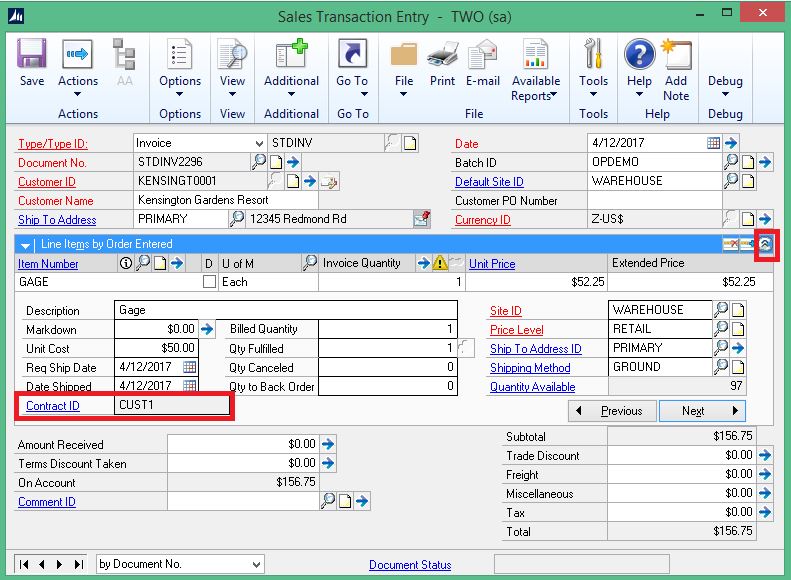Image resolution: width=791 pixels, height=580 pixels.
Task: Click the Print icon
Action: 442,54
